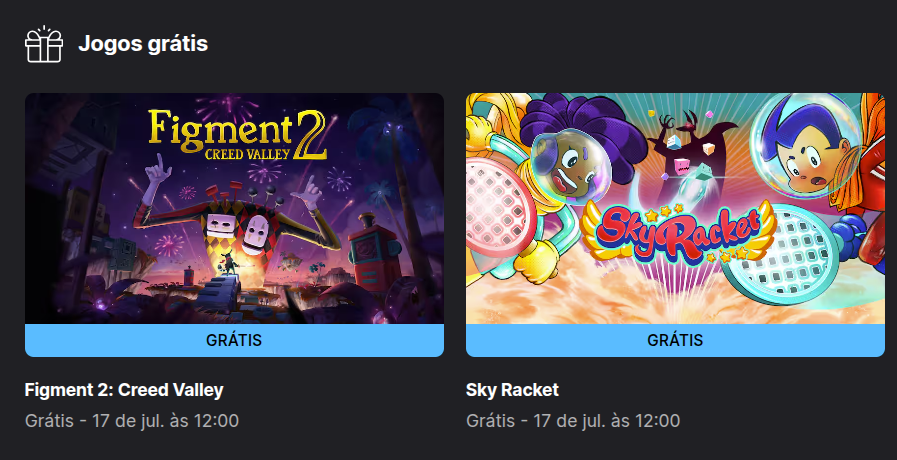897x460 pixels.
Task: Click the red robot machine in Figment artwork
Action: pyautogui.click(x=375, y=252)
